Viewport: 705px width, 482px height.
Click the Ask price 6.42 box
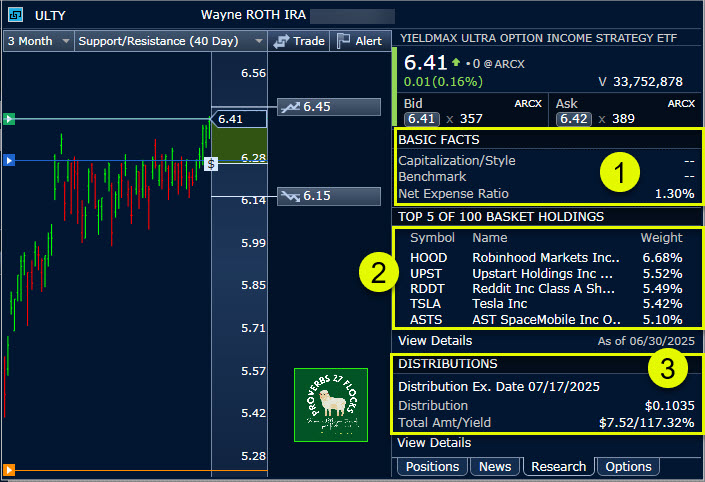pos(571,118)
